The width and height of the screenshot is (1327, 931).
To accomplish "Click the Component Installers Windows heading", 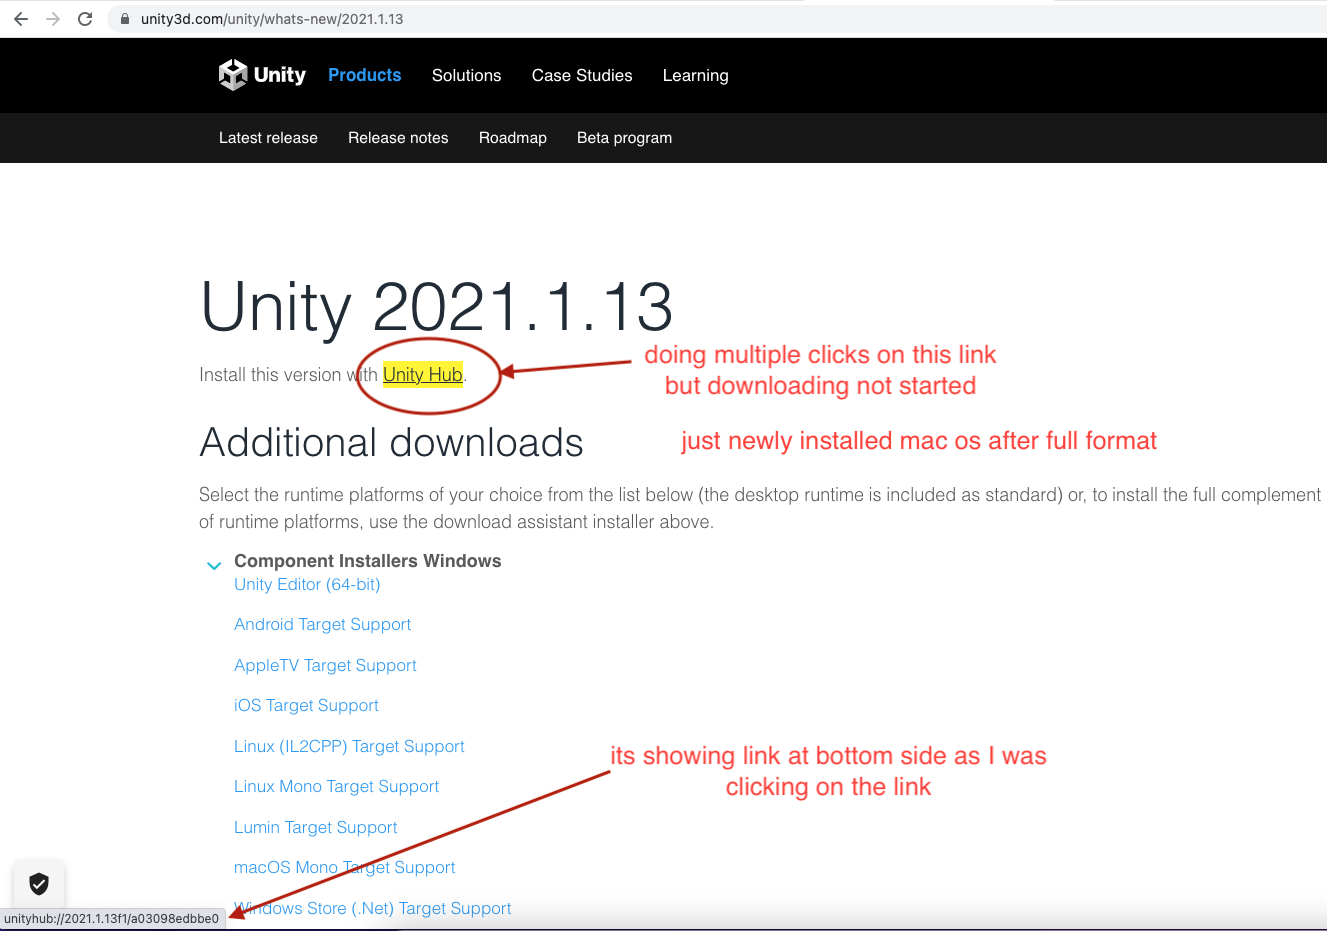I will (367, 561).
